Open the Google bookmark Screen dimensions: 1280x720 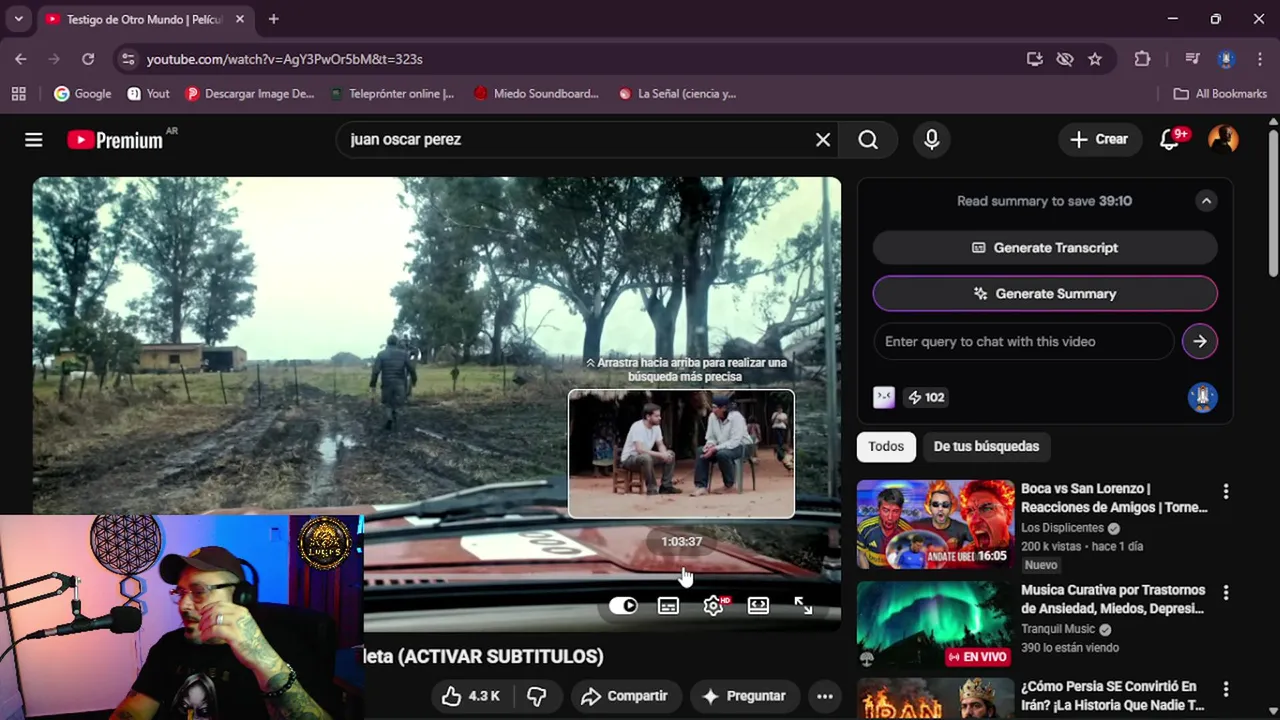[x=83, y=94]
